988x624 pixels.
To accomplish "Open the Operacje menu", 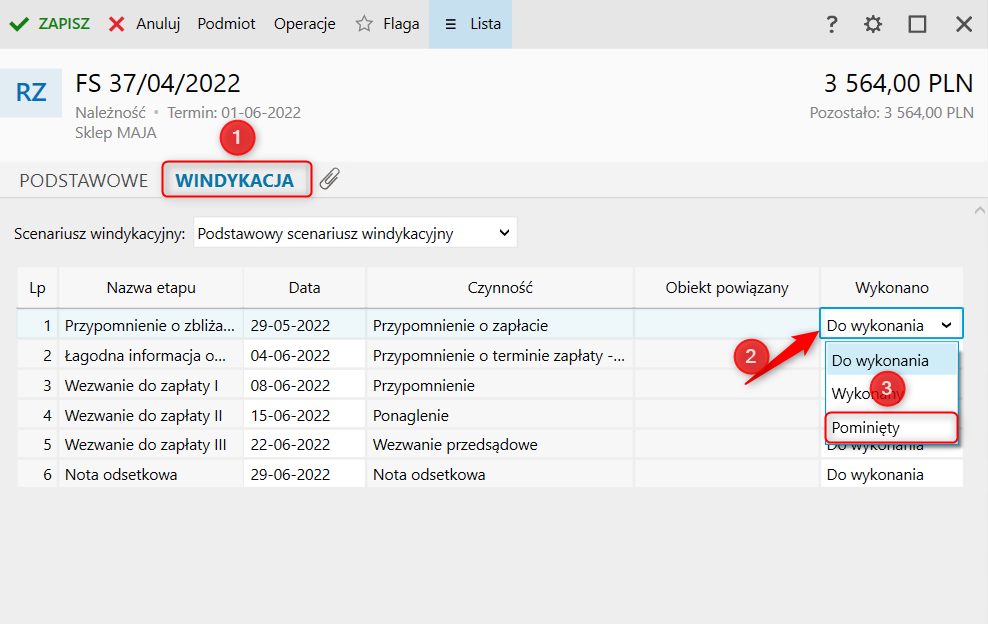I will [304, 24].
